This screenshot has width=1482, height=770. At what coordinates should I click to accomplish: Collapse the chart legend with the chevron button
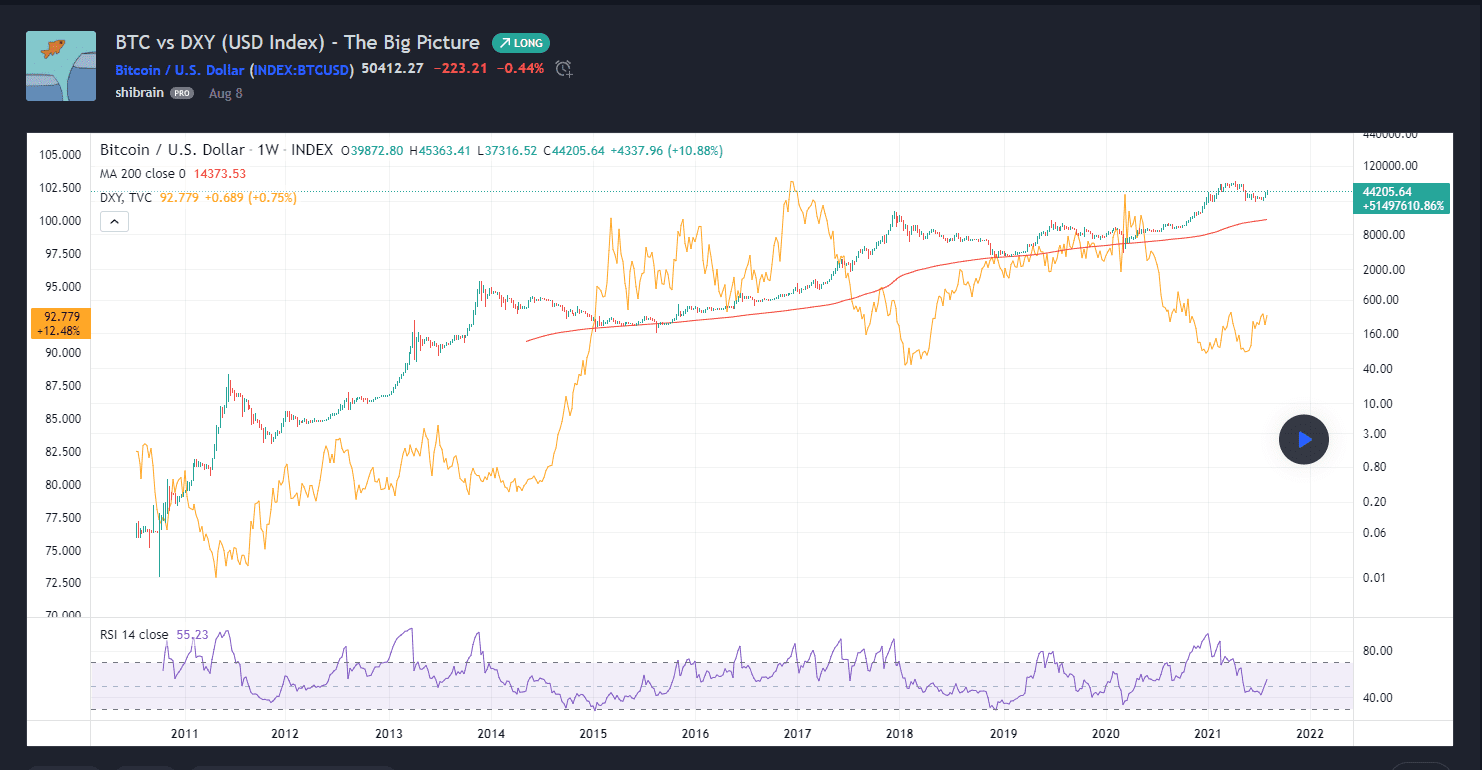coord(114,221)
